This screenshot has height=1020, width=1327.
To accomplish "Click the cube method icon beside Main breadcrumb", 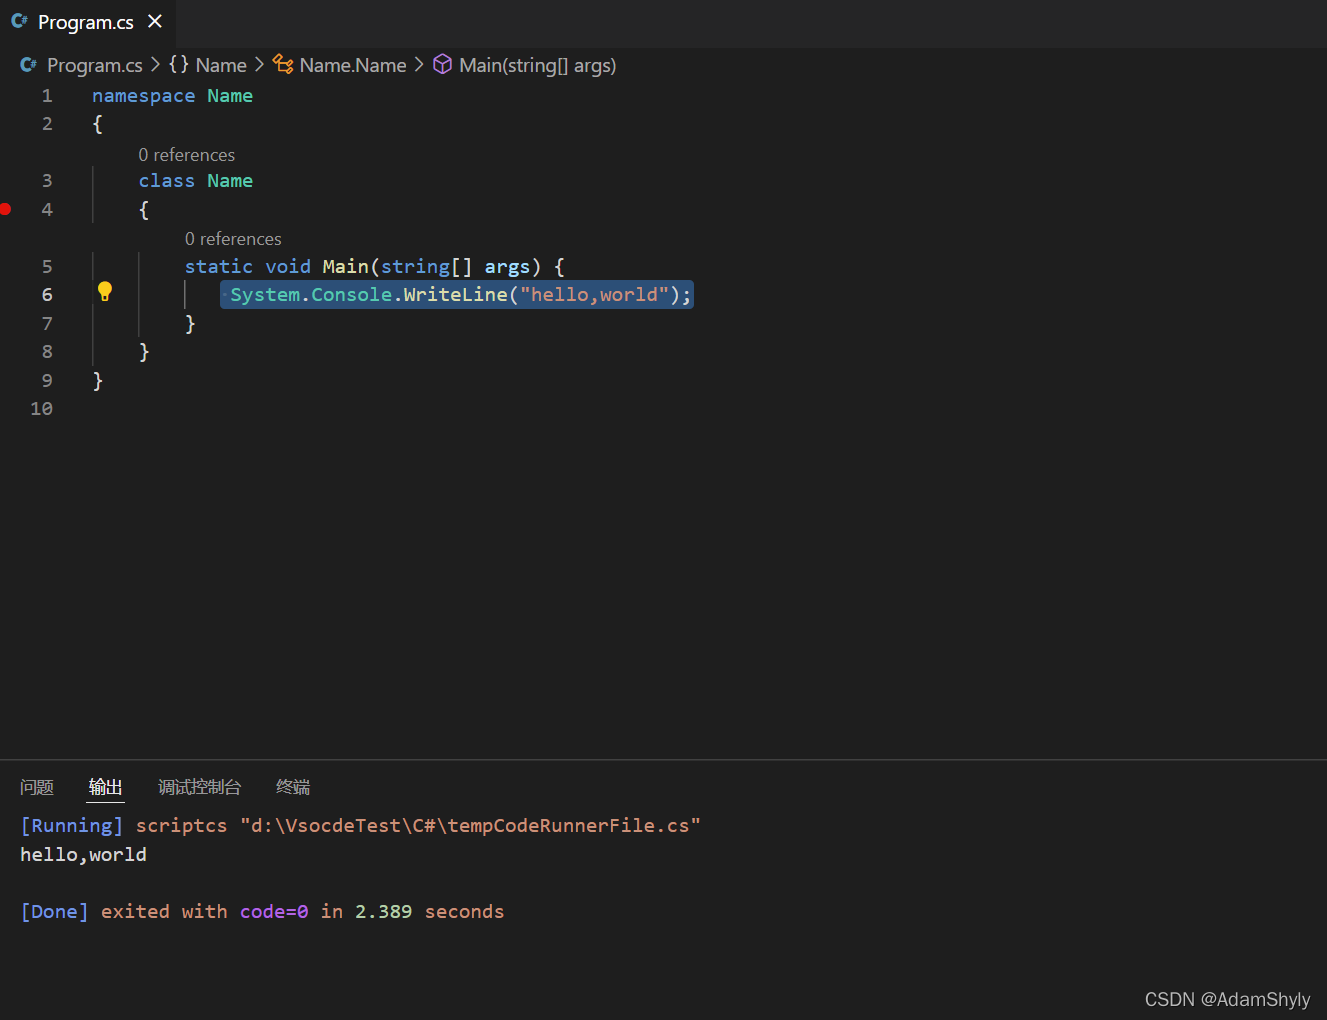I will [x=442, y=64].
